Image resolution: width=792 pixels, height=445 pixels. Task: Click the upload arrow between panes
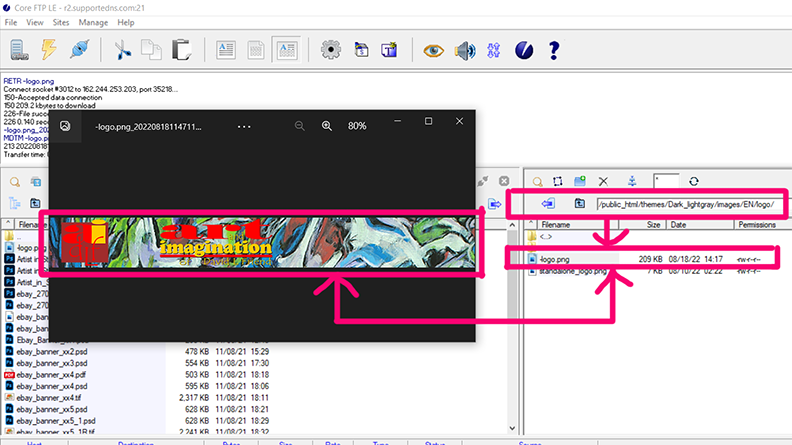(494, 204)
